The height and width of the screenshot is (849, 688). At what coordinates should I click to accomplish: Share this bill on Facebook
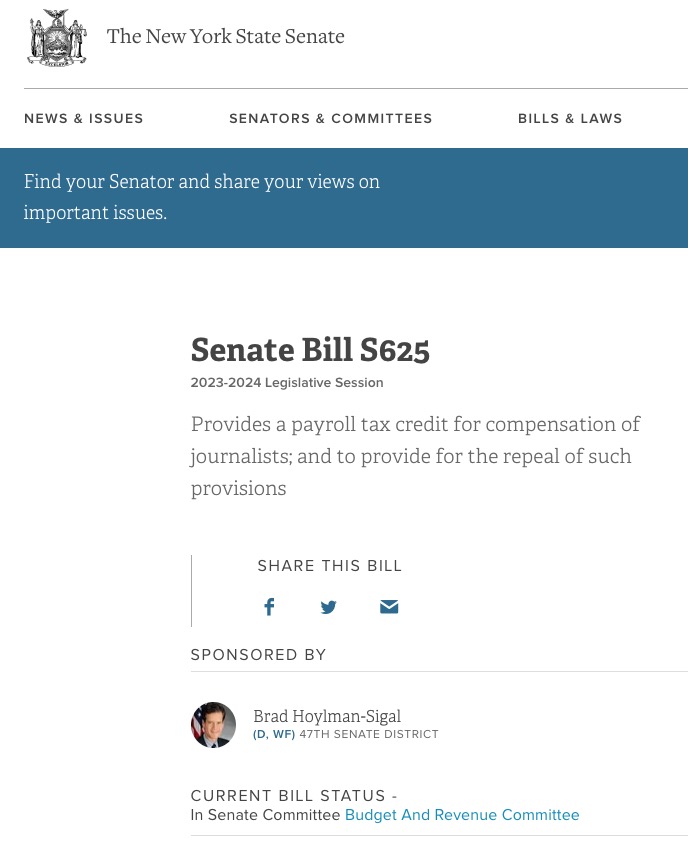click(269, 607)
